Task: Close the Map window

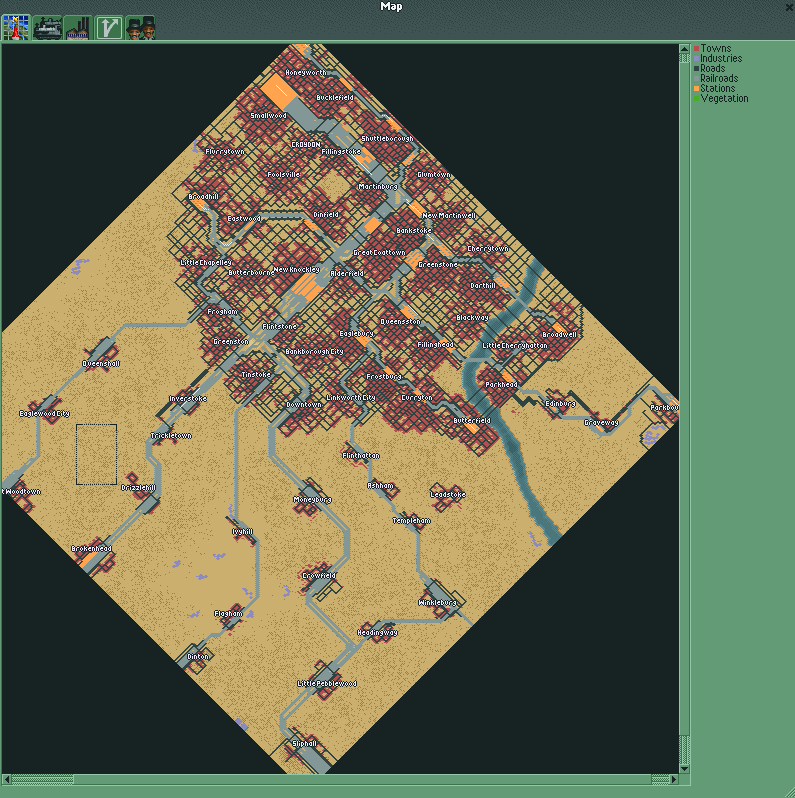Action: (x=789, y=7)
